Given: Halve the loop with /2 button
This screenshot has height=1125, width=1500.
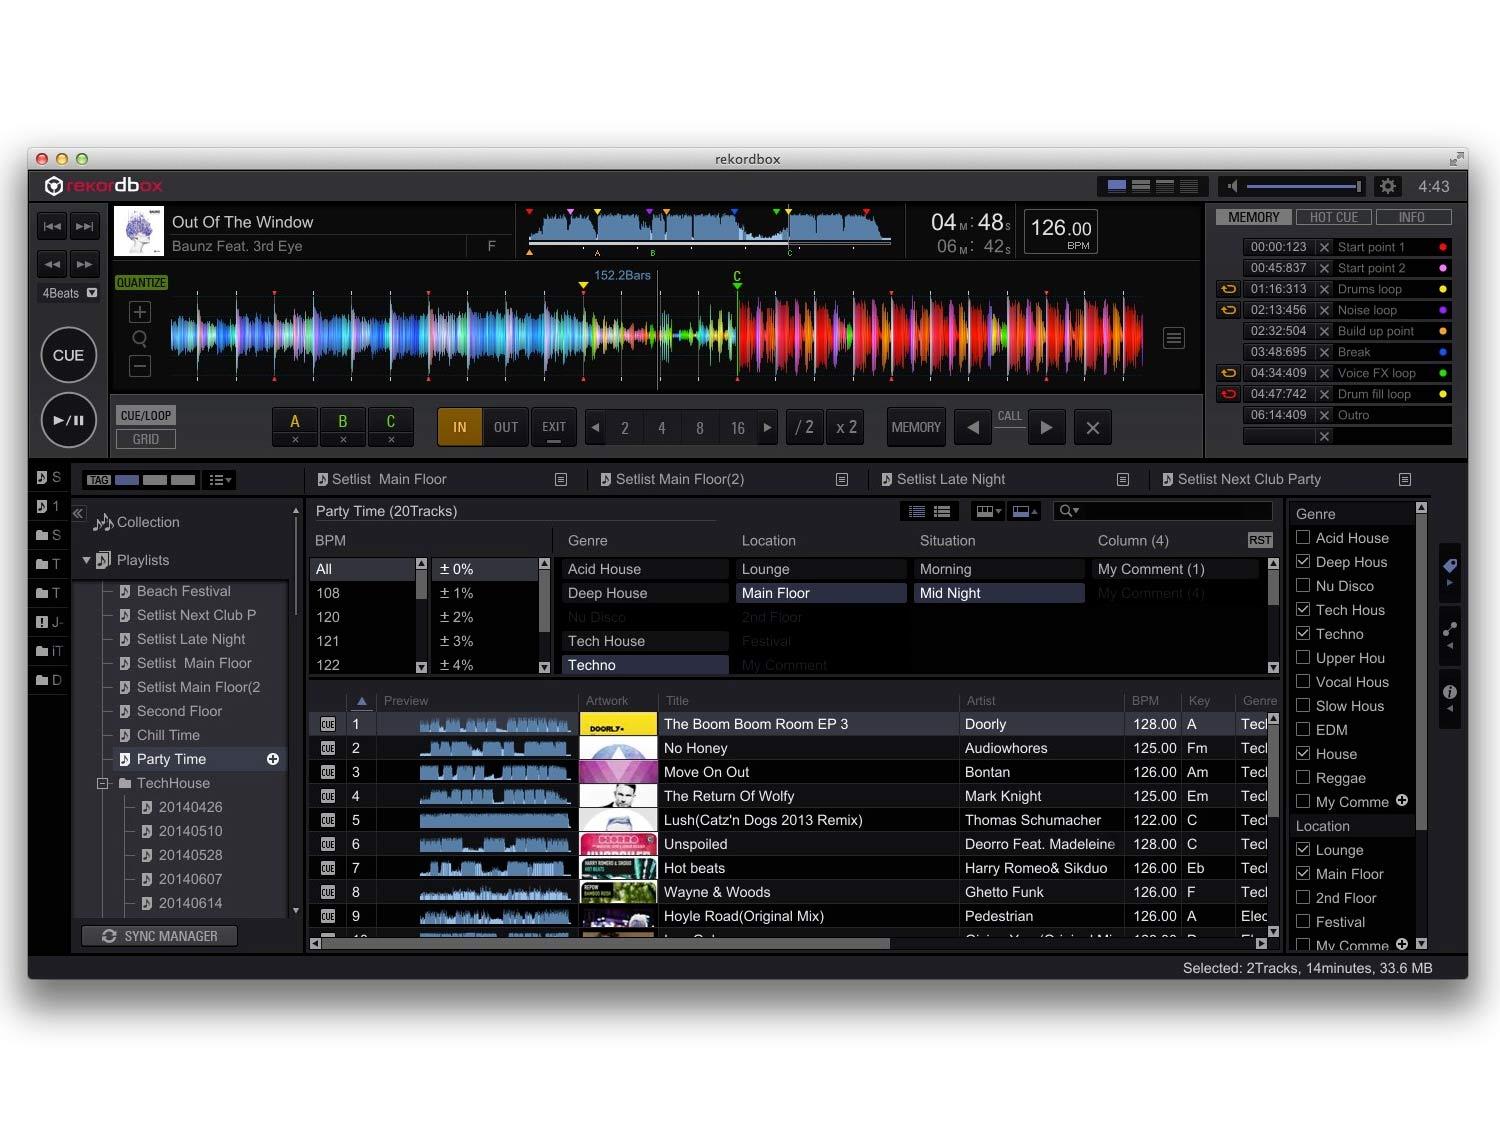Looking at the screenshot, I should [804, 427].
